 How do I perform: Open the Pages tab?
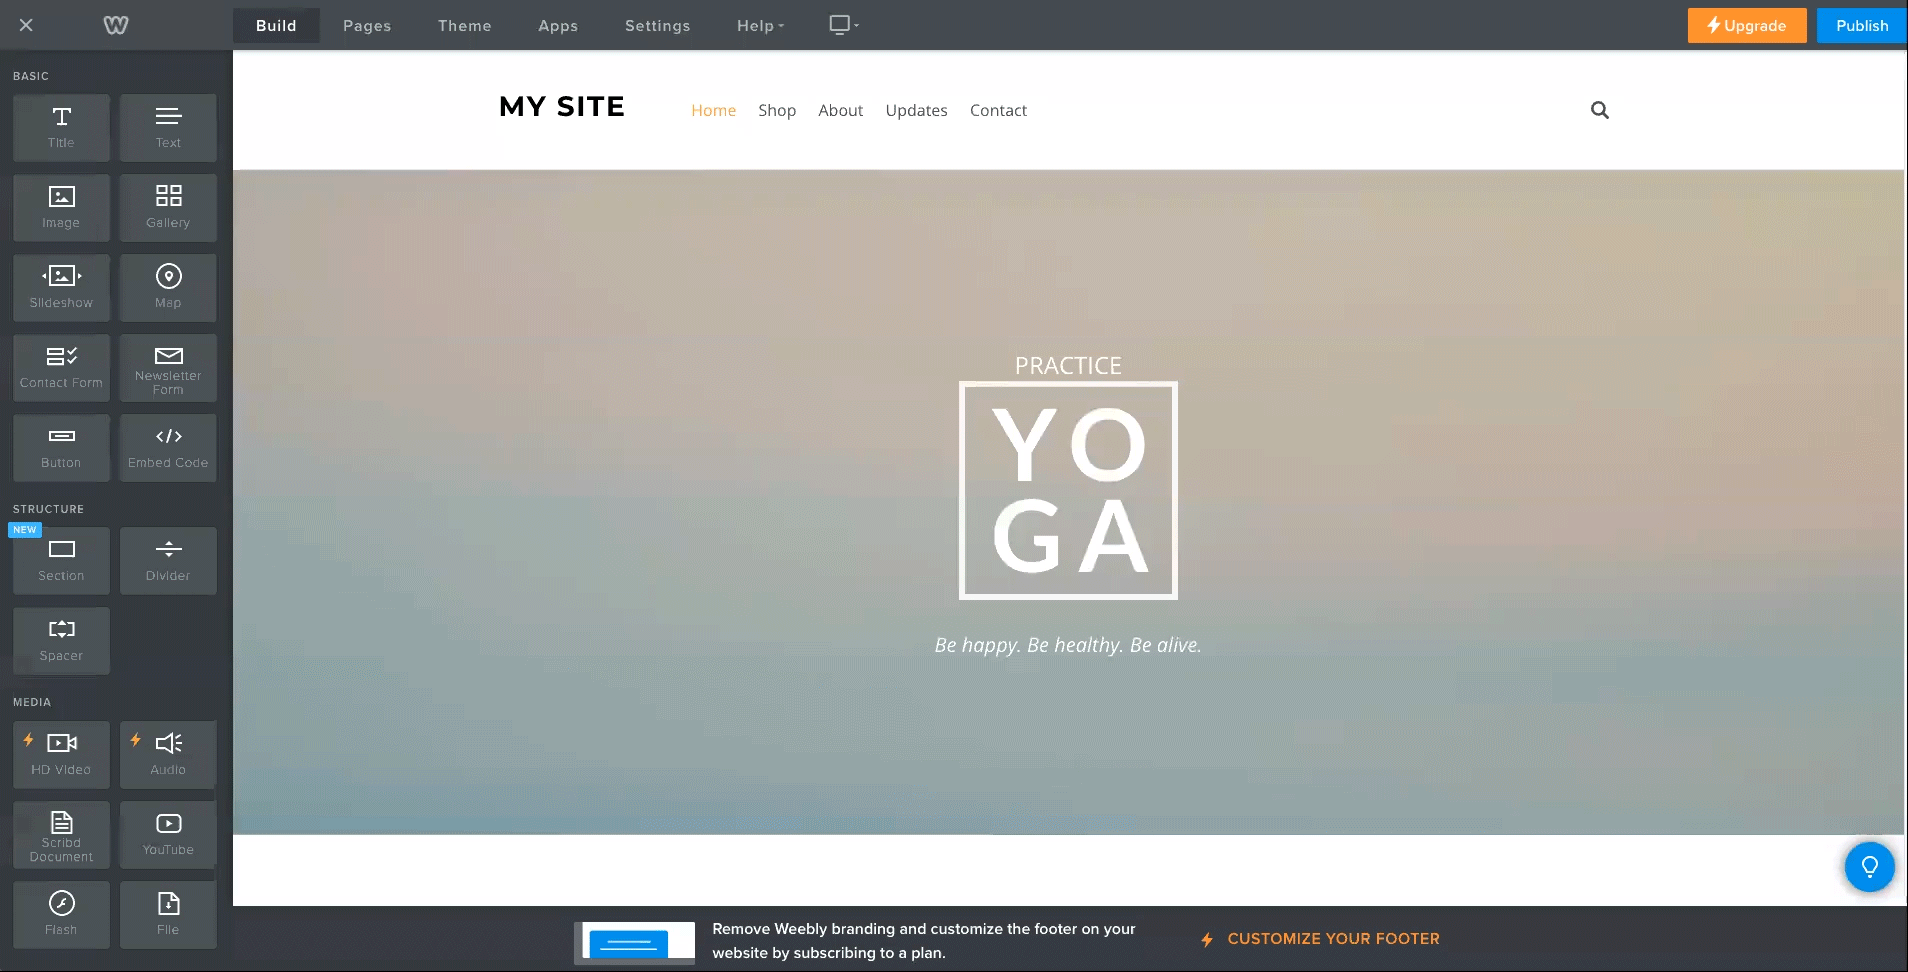(367, 26)
